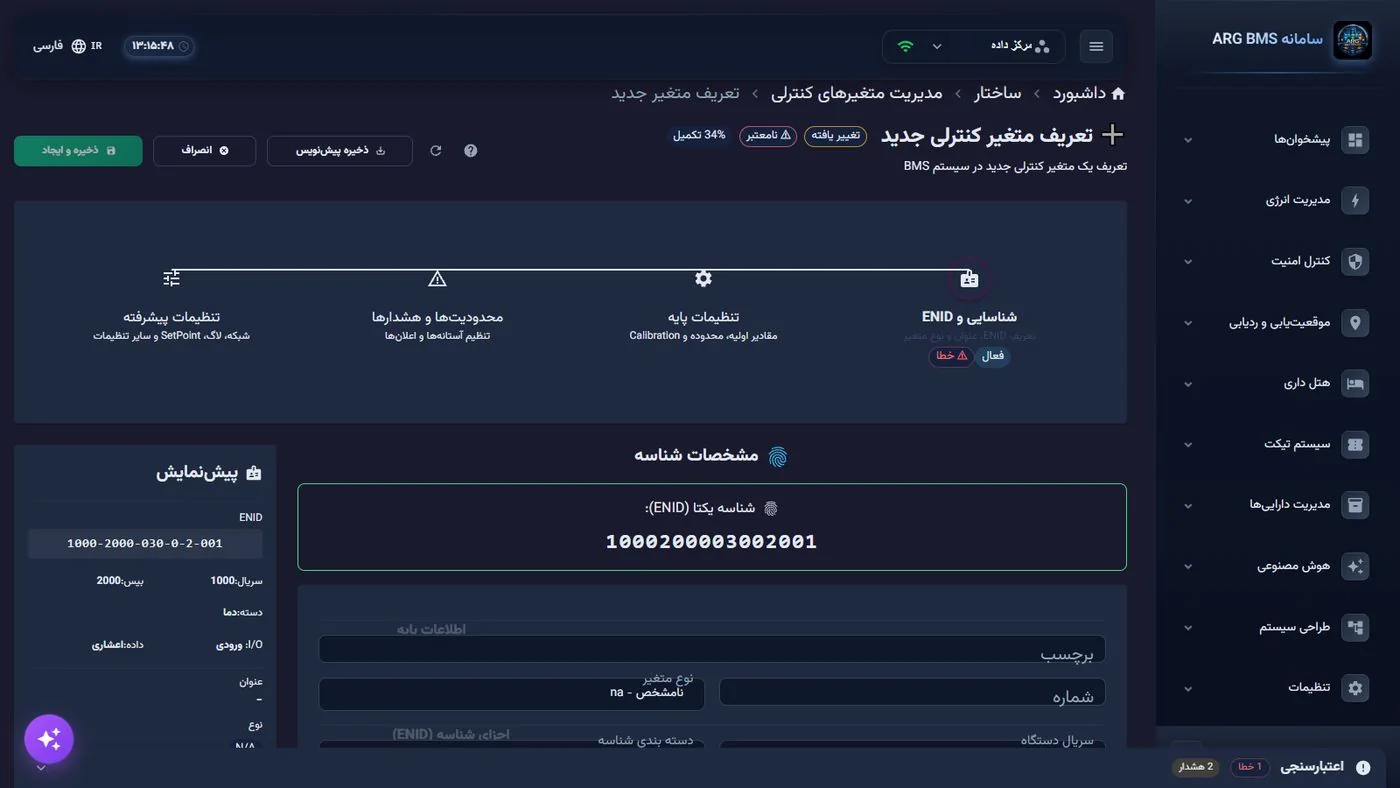
Task: Click the green ذخیره و ایجاد button
Action: pos(78,151)
